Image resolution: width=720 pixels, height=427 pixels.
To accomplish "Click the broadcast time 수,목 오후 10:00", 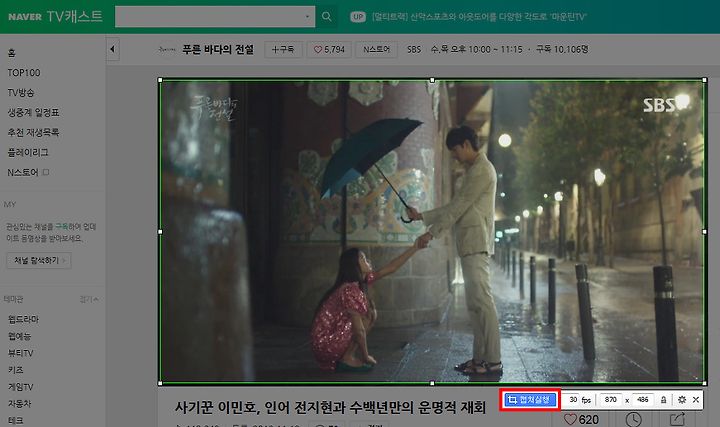I will pyautogui.click(x=476, y=49).
